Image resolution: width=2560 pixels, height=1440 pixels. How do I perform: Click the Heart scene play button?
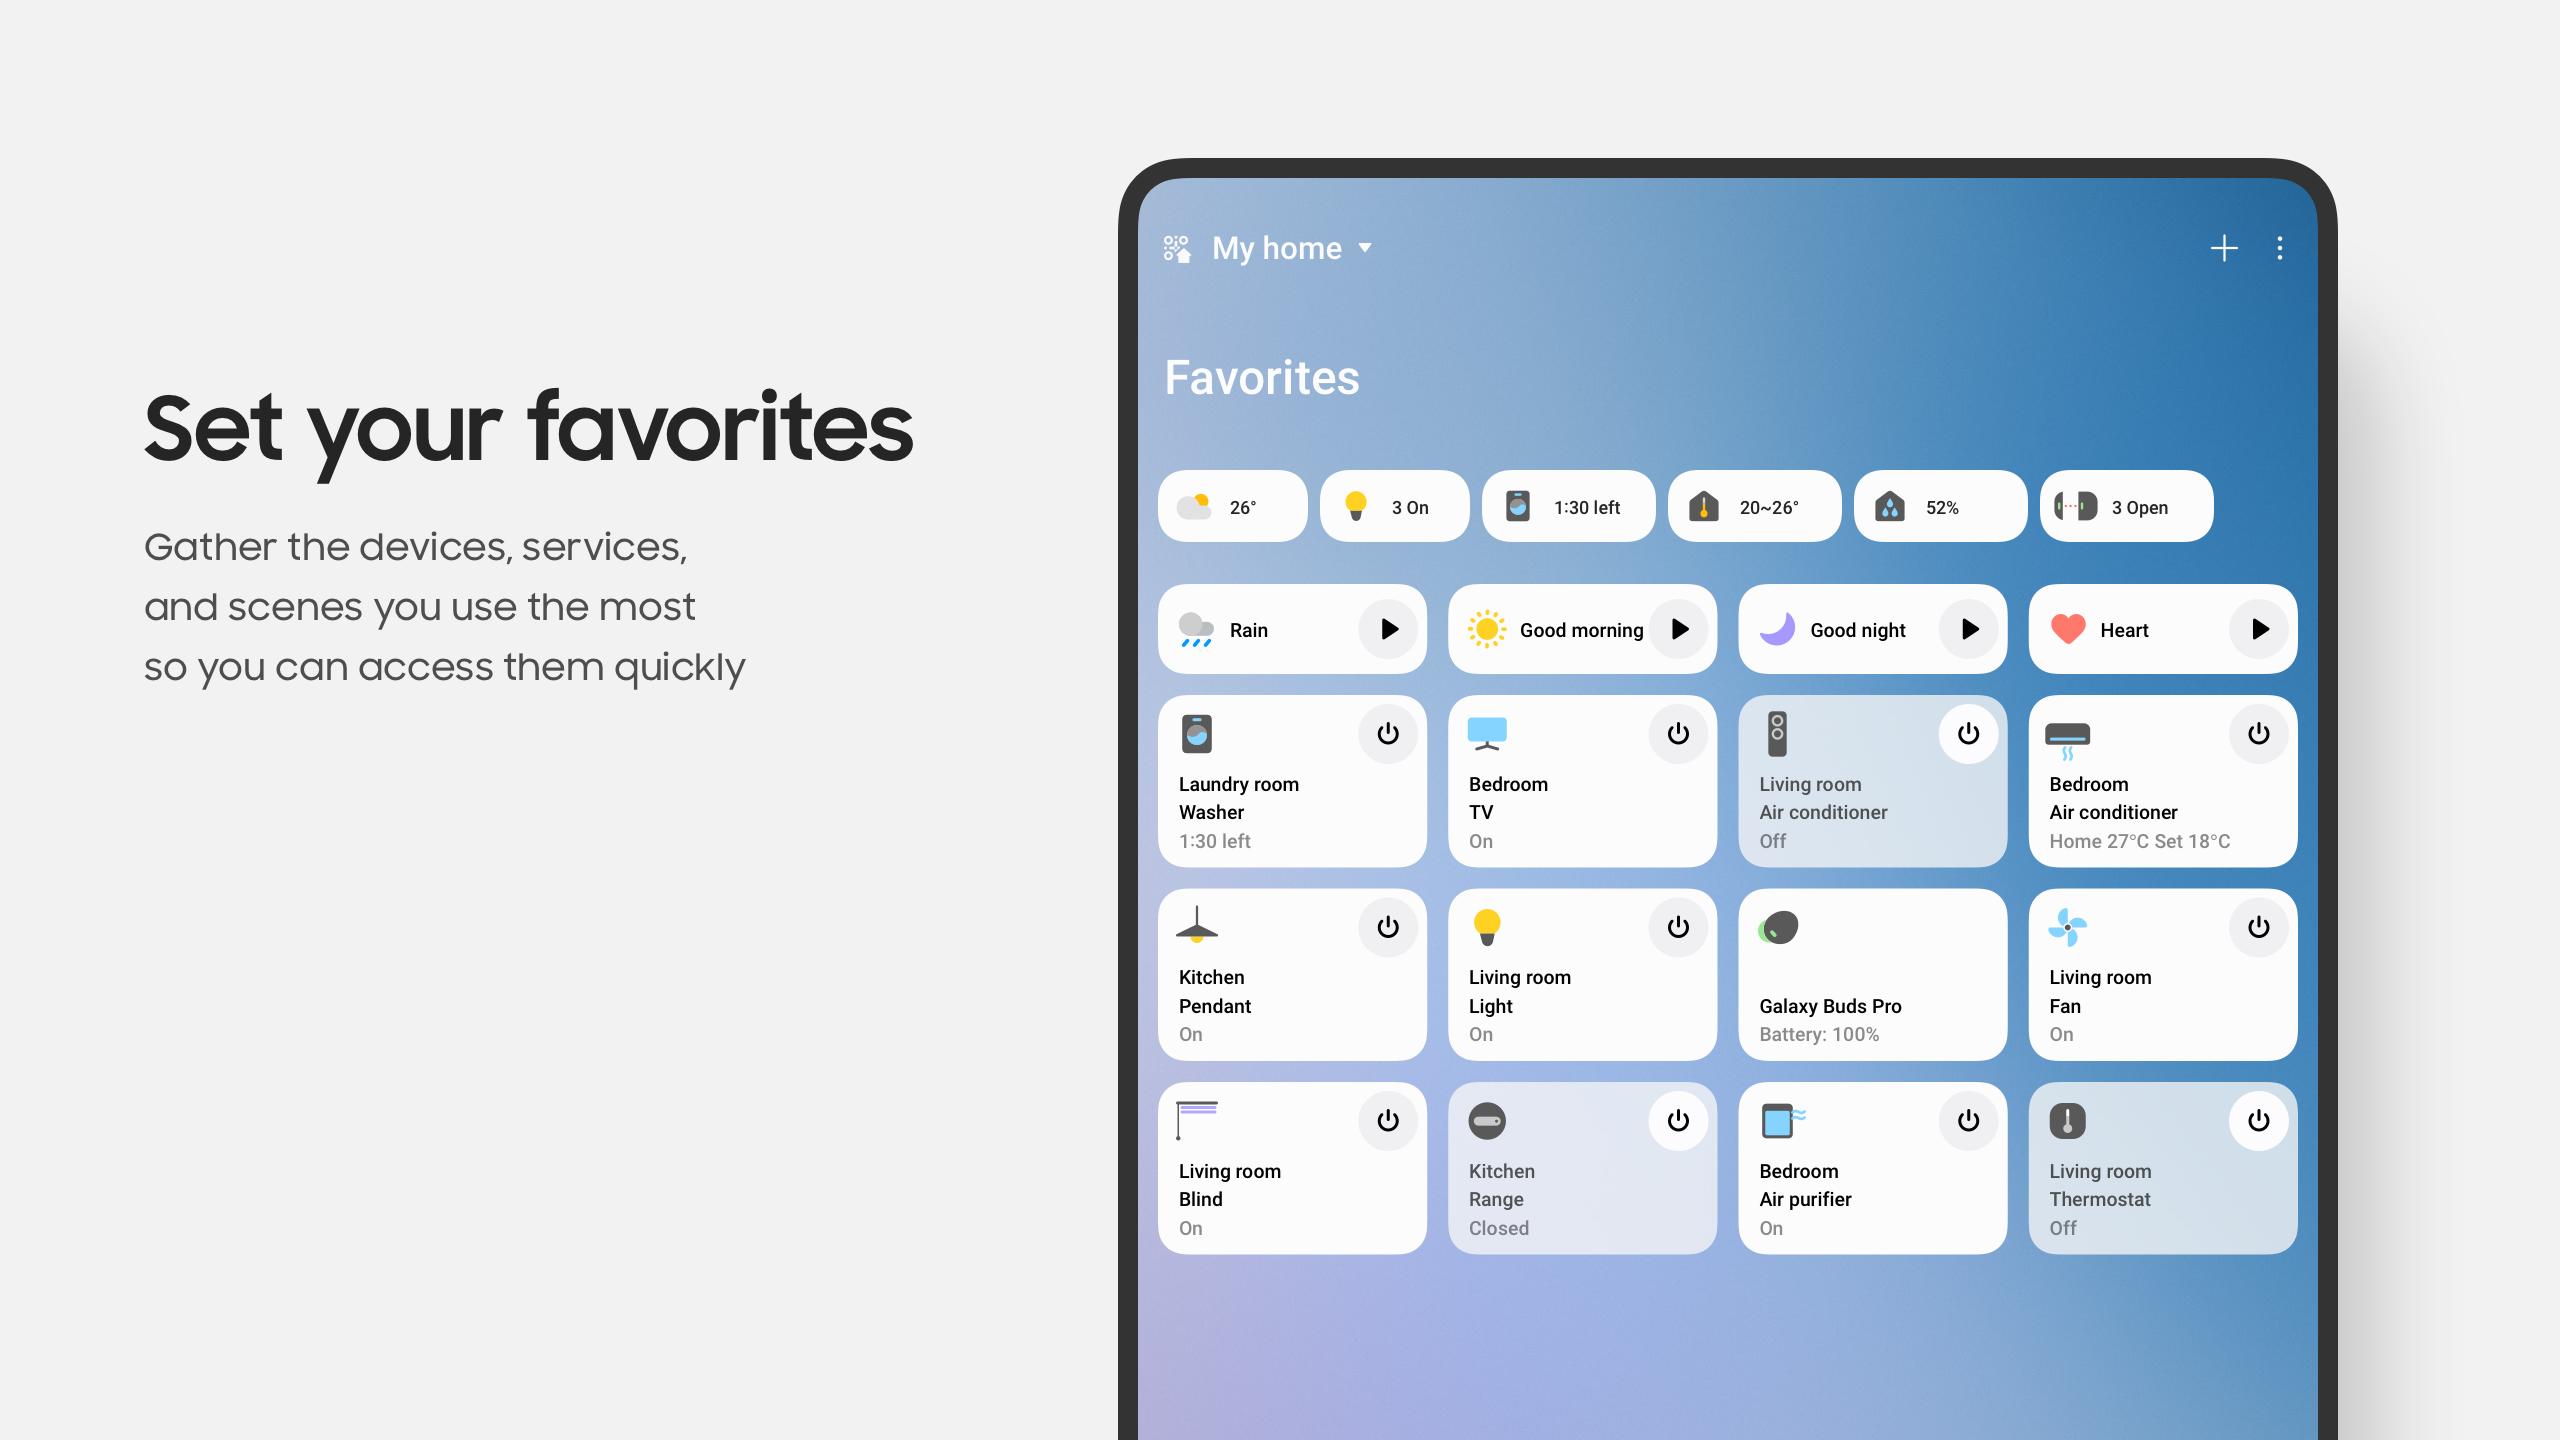click(2258, 629)
